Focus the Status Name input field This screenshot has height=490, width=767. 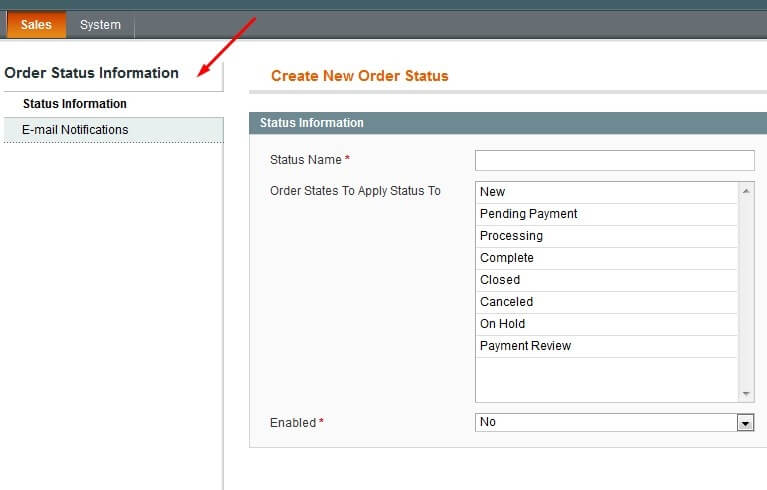[614, 160]
